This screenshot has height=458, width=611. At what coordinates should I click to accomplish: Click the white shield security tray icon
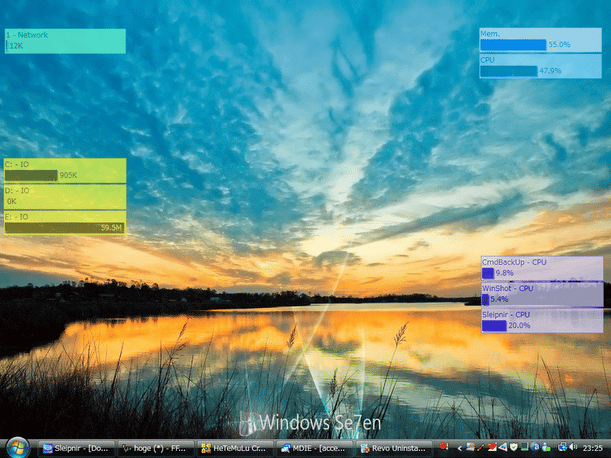point(514,447)
